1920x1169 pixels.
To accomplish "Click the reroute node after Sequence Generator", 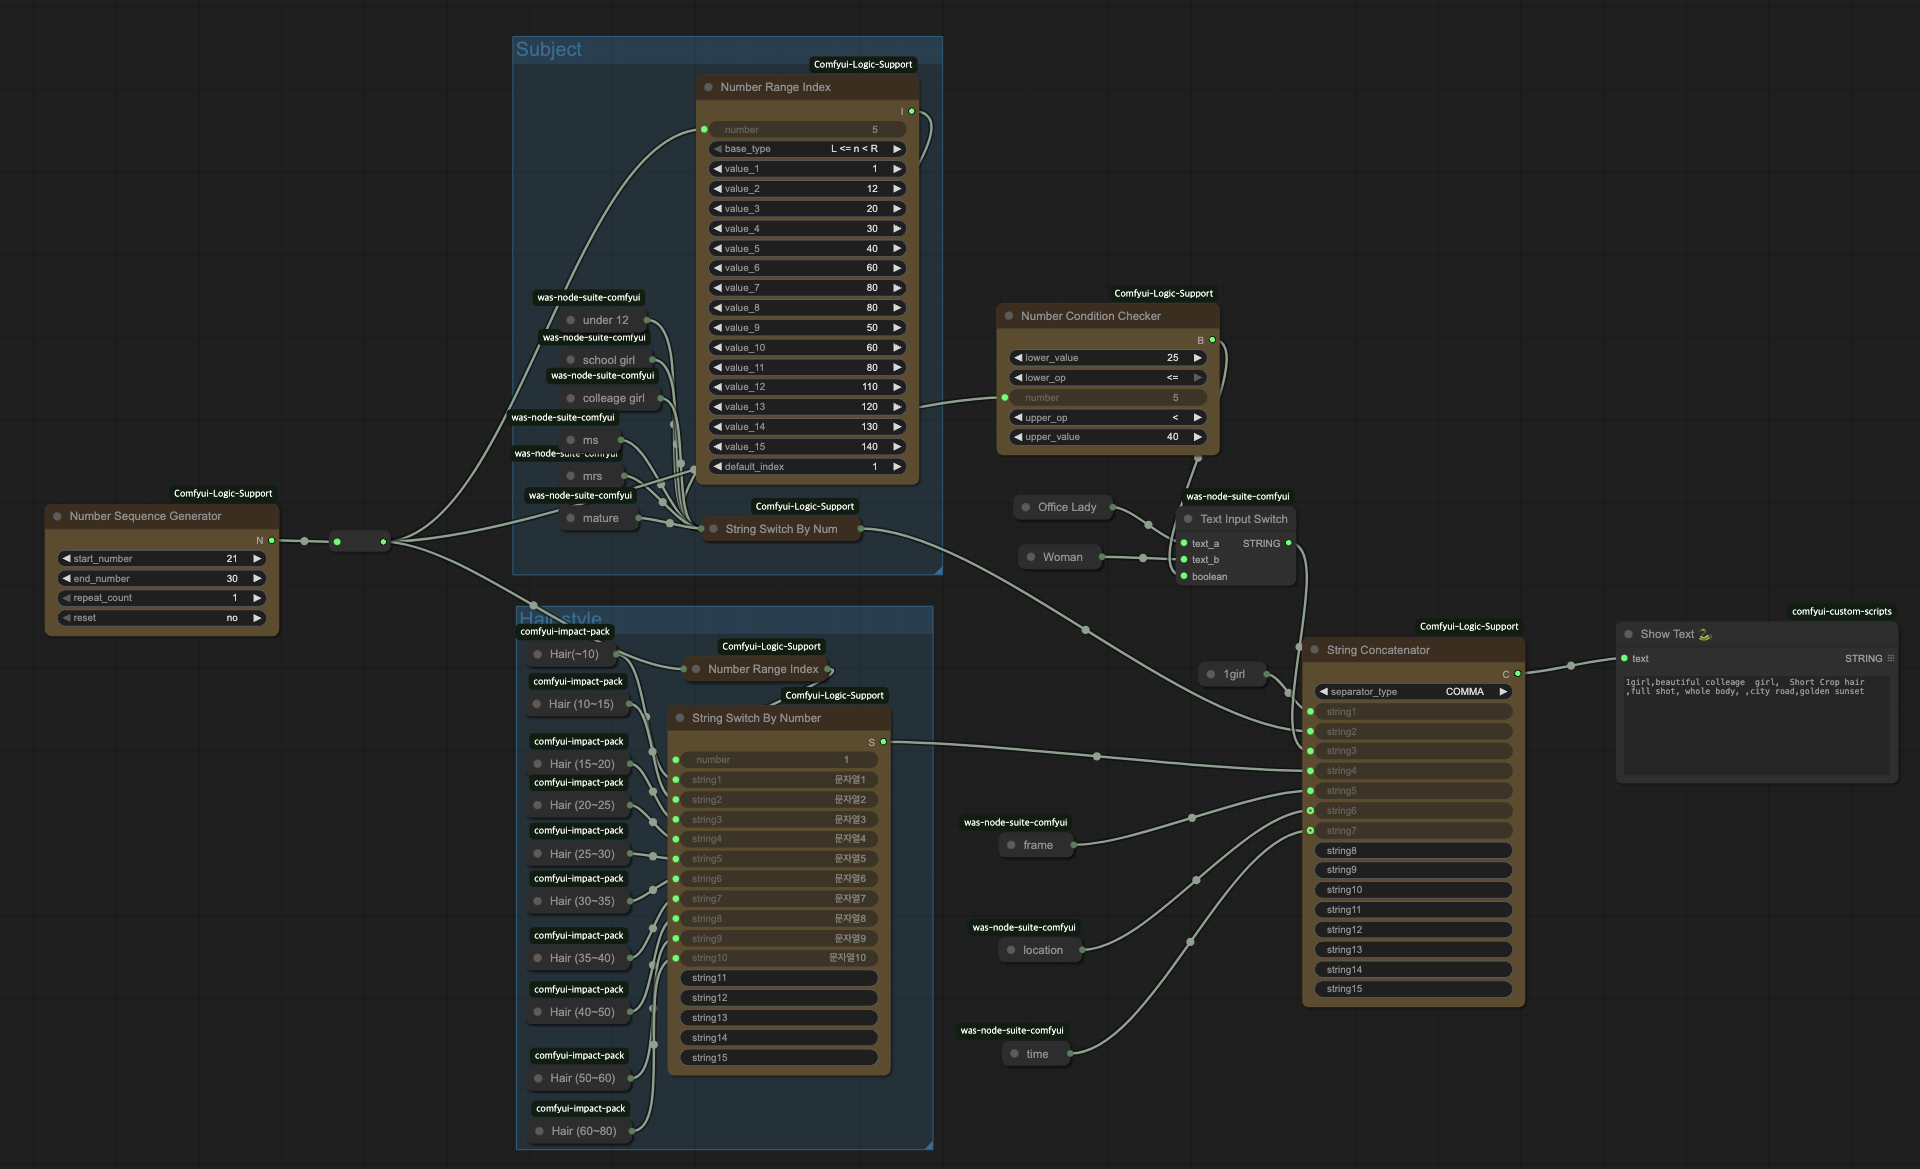I will point(360,542).
